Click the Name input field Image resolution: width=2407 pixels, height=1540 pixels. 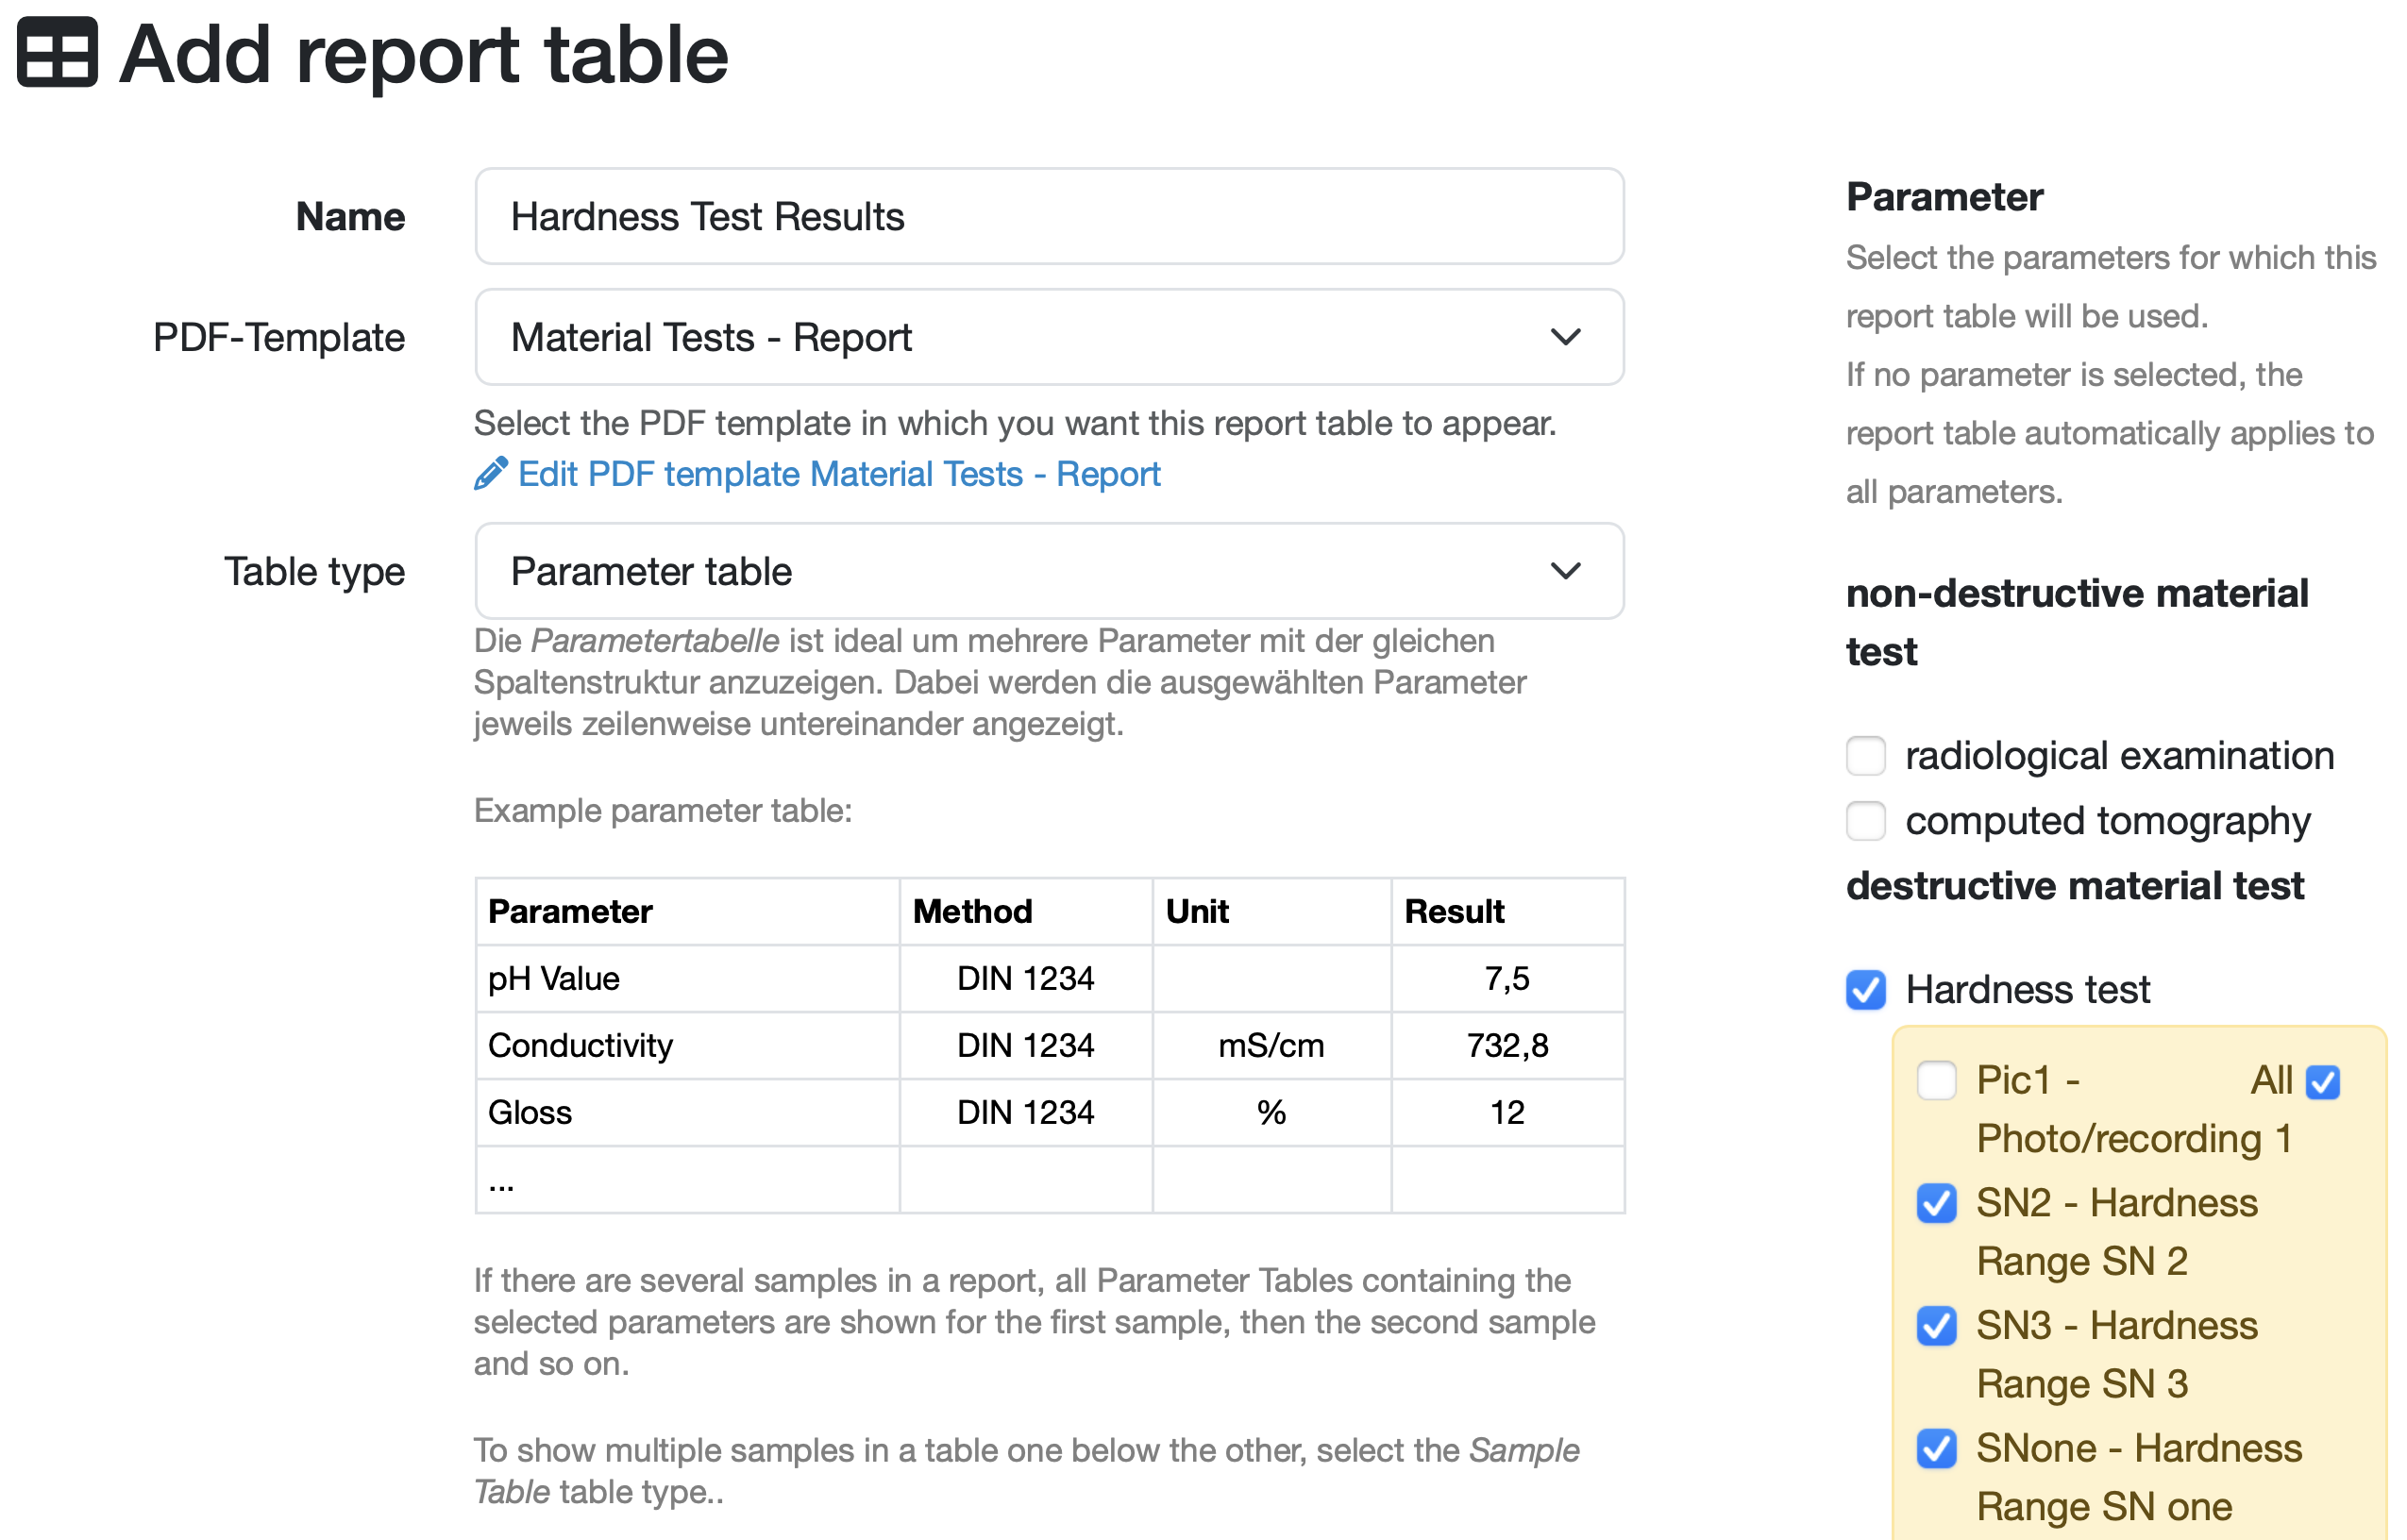pos(1048,217)
